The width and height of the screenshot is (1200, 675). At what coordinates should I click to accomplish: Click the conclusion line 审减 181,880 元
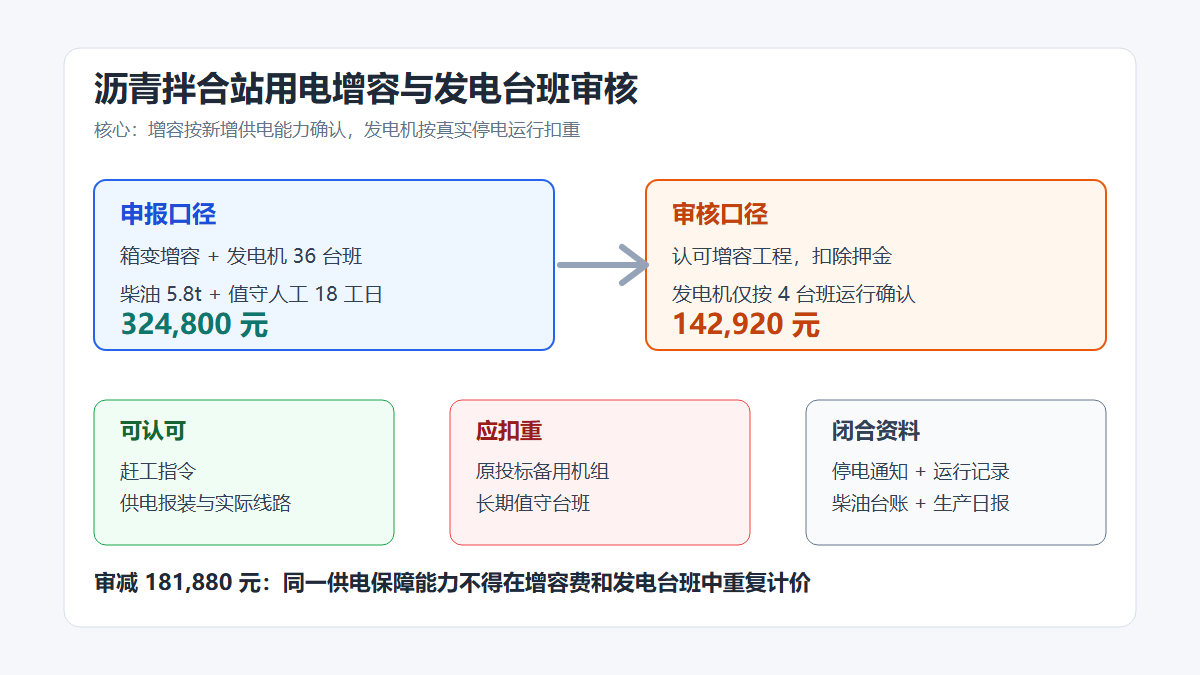(452, 583)
